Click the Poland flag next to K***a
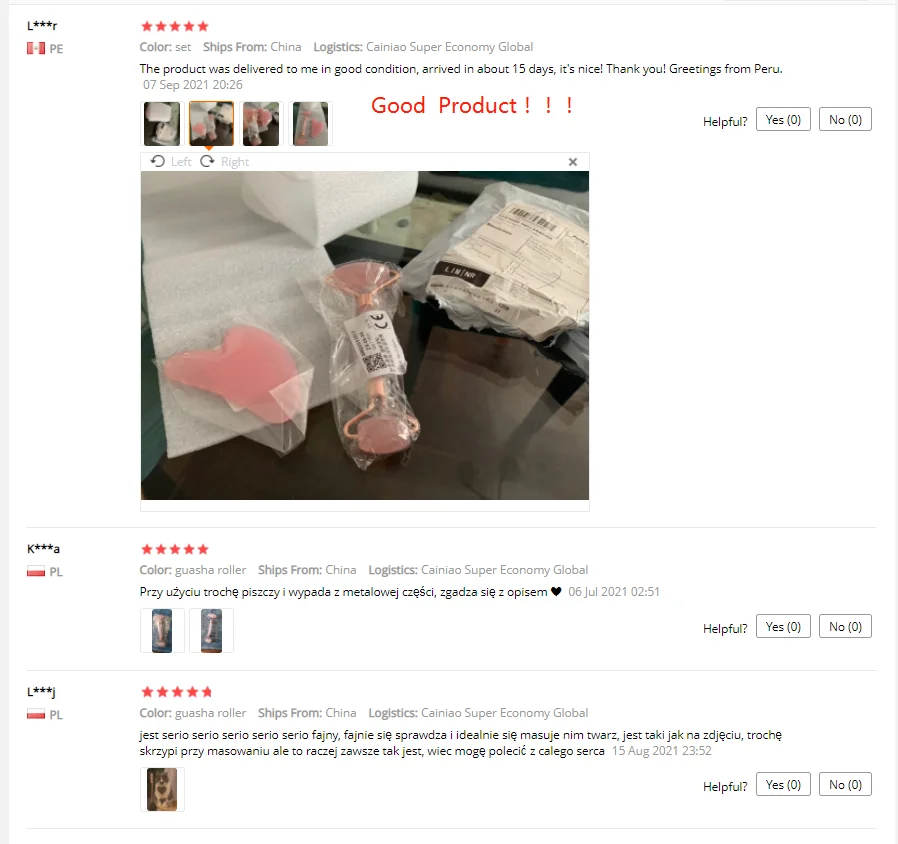898x844 pixels. coord(36,571)
